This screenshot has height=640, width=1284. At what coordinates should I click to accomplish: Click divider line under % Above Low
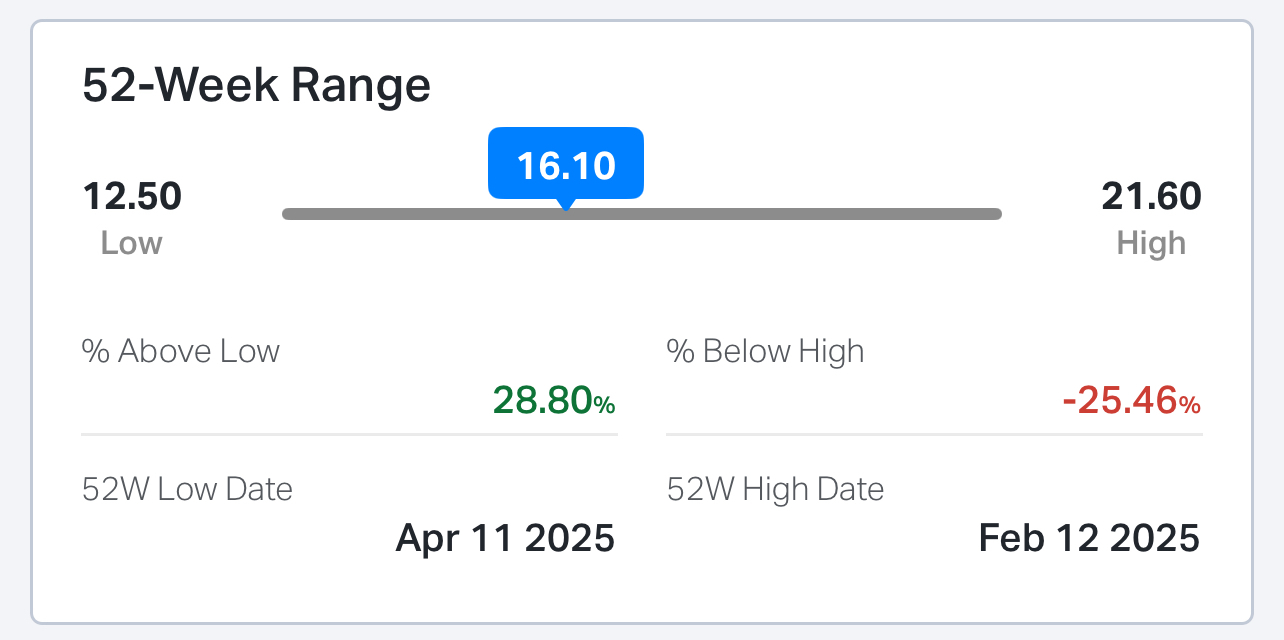point(349,434)
